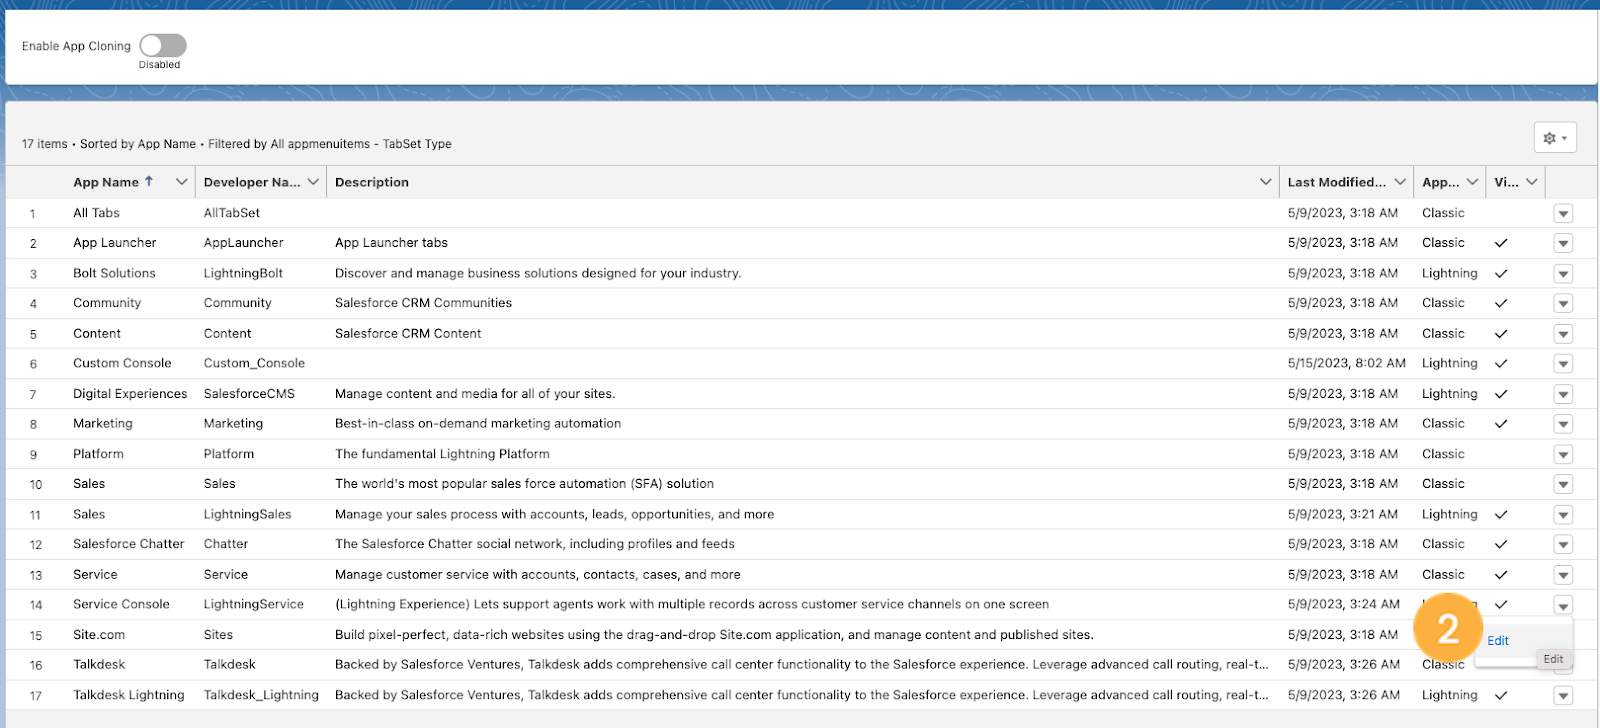Screen dimensions: 1600x728
Task: Show actions dropdown for Talkdesk Lightning
Action: pyautogui.click(x=1563, y=695)
